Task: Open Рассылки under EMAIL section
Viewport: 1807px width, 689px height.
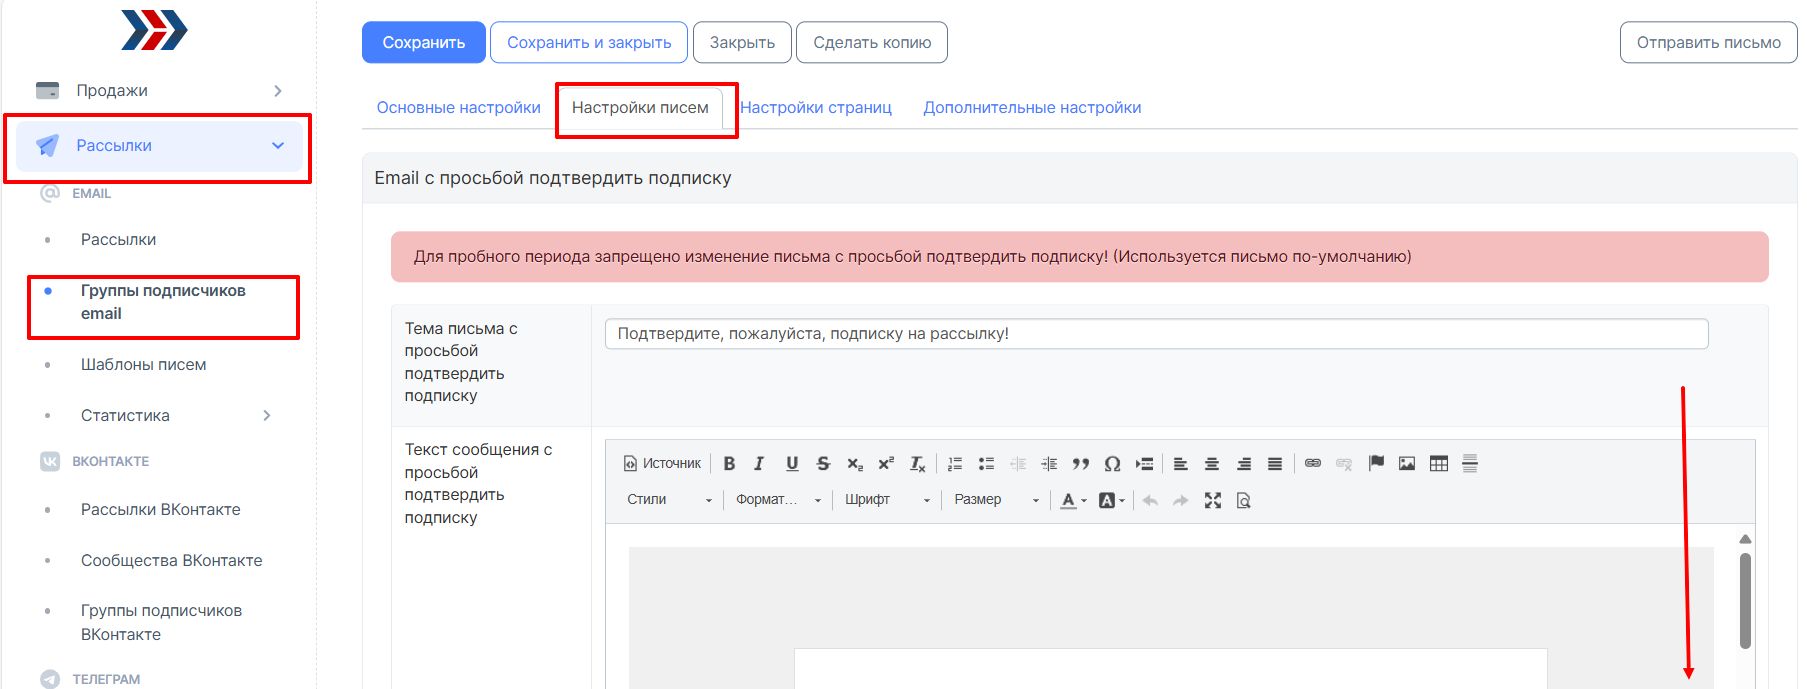Action: click(118, 240)
